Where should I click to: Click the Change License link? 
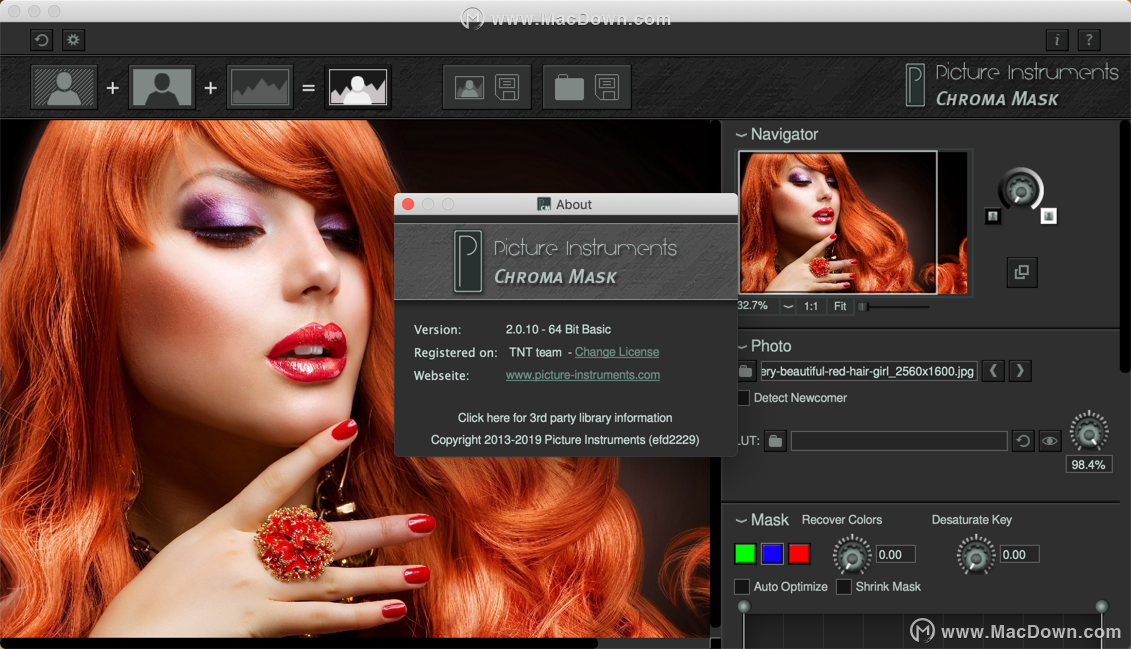pyautogui.click(x=617, y=352)
